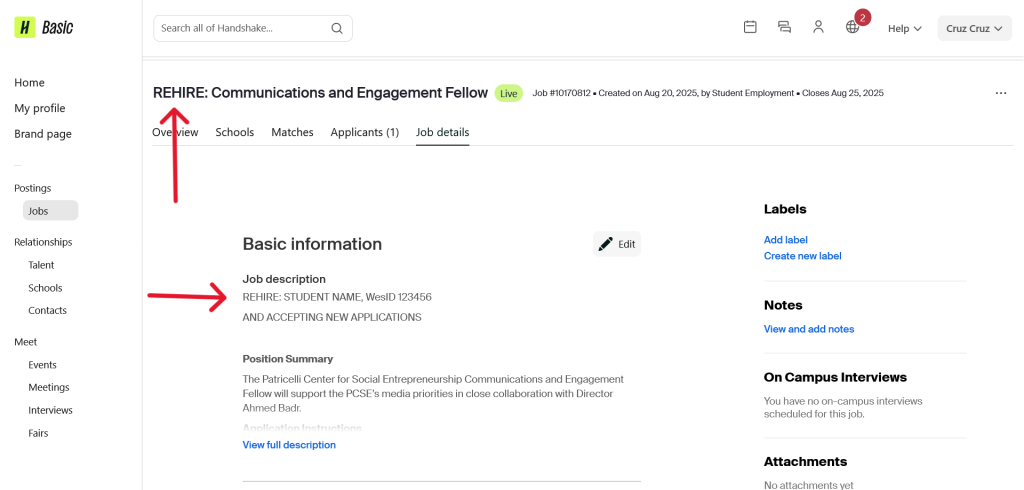Open View and add notes link
This screenshot has height=490, width=1024.
pyautogui.click(x=808, y=329)
